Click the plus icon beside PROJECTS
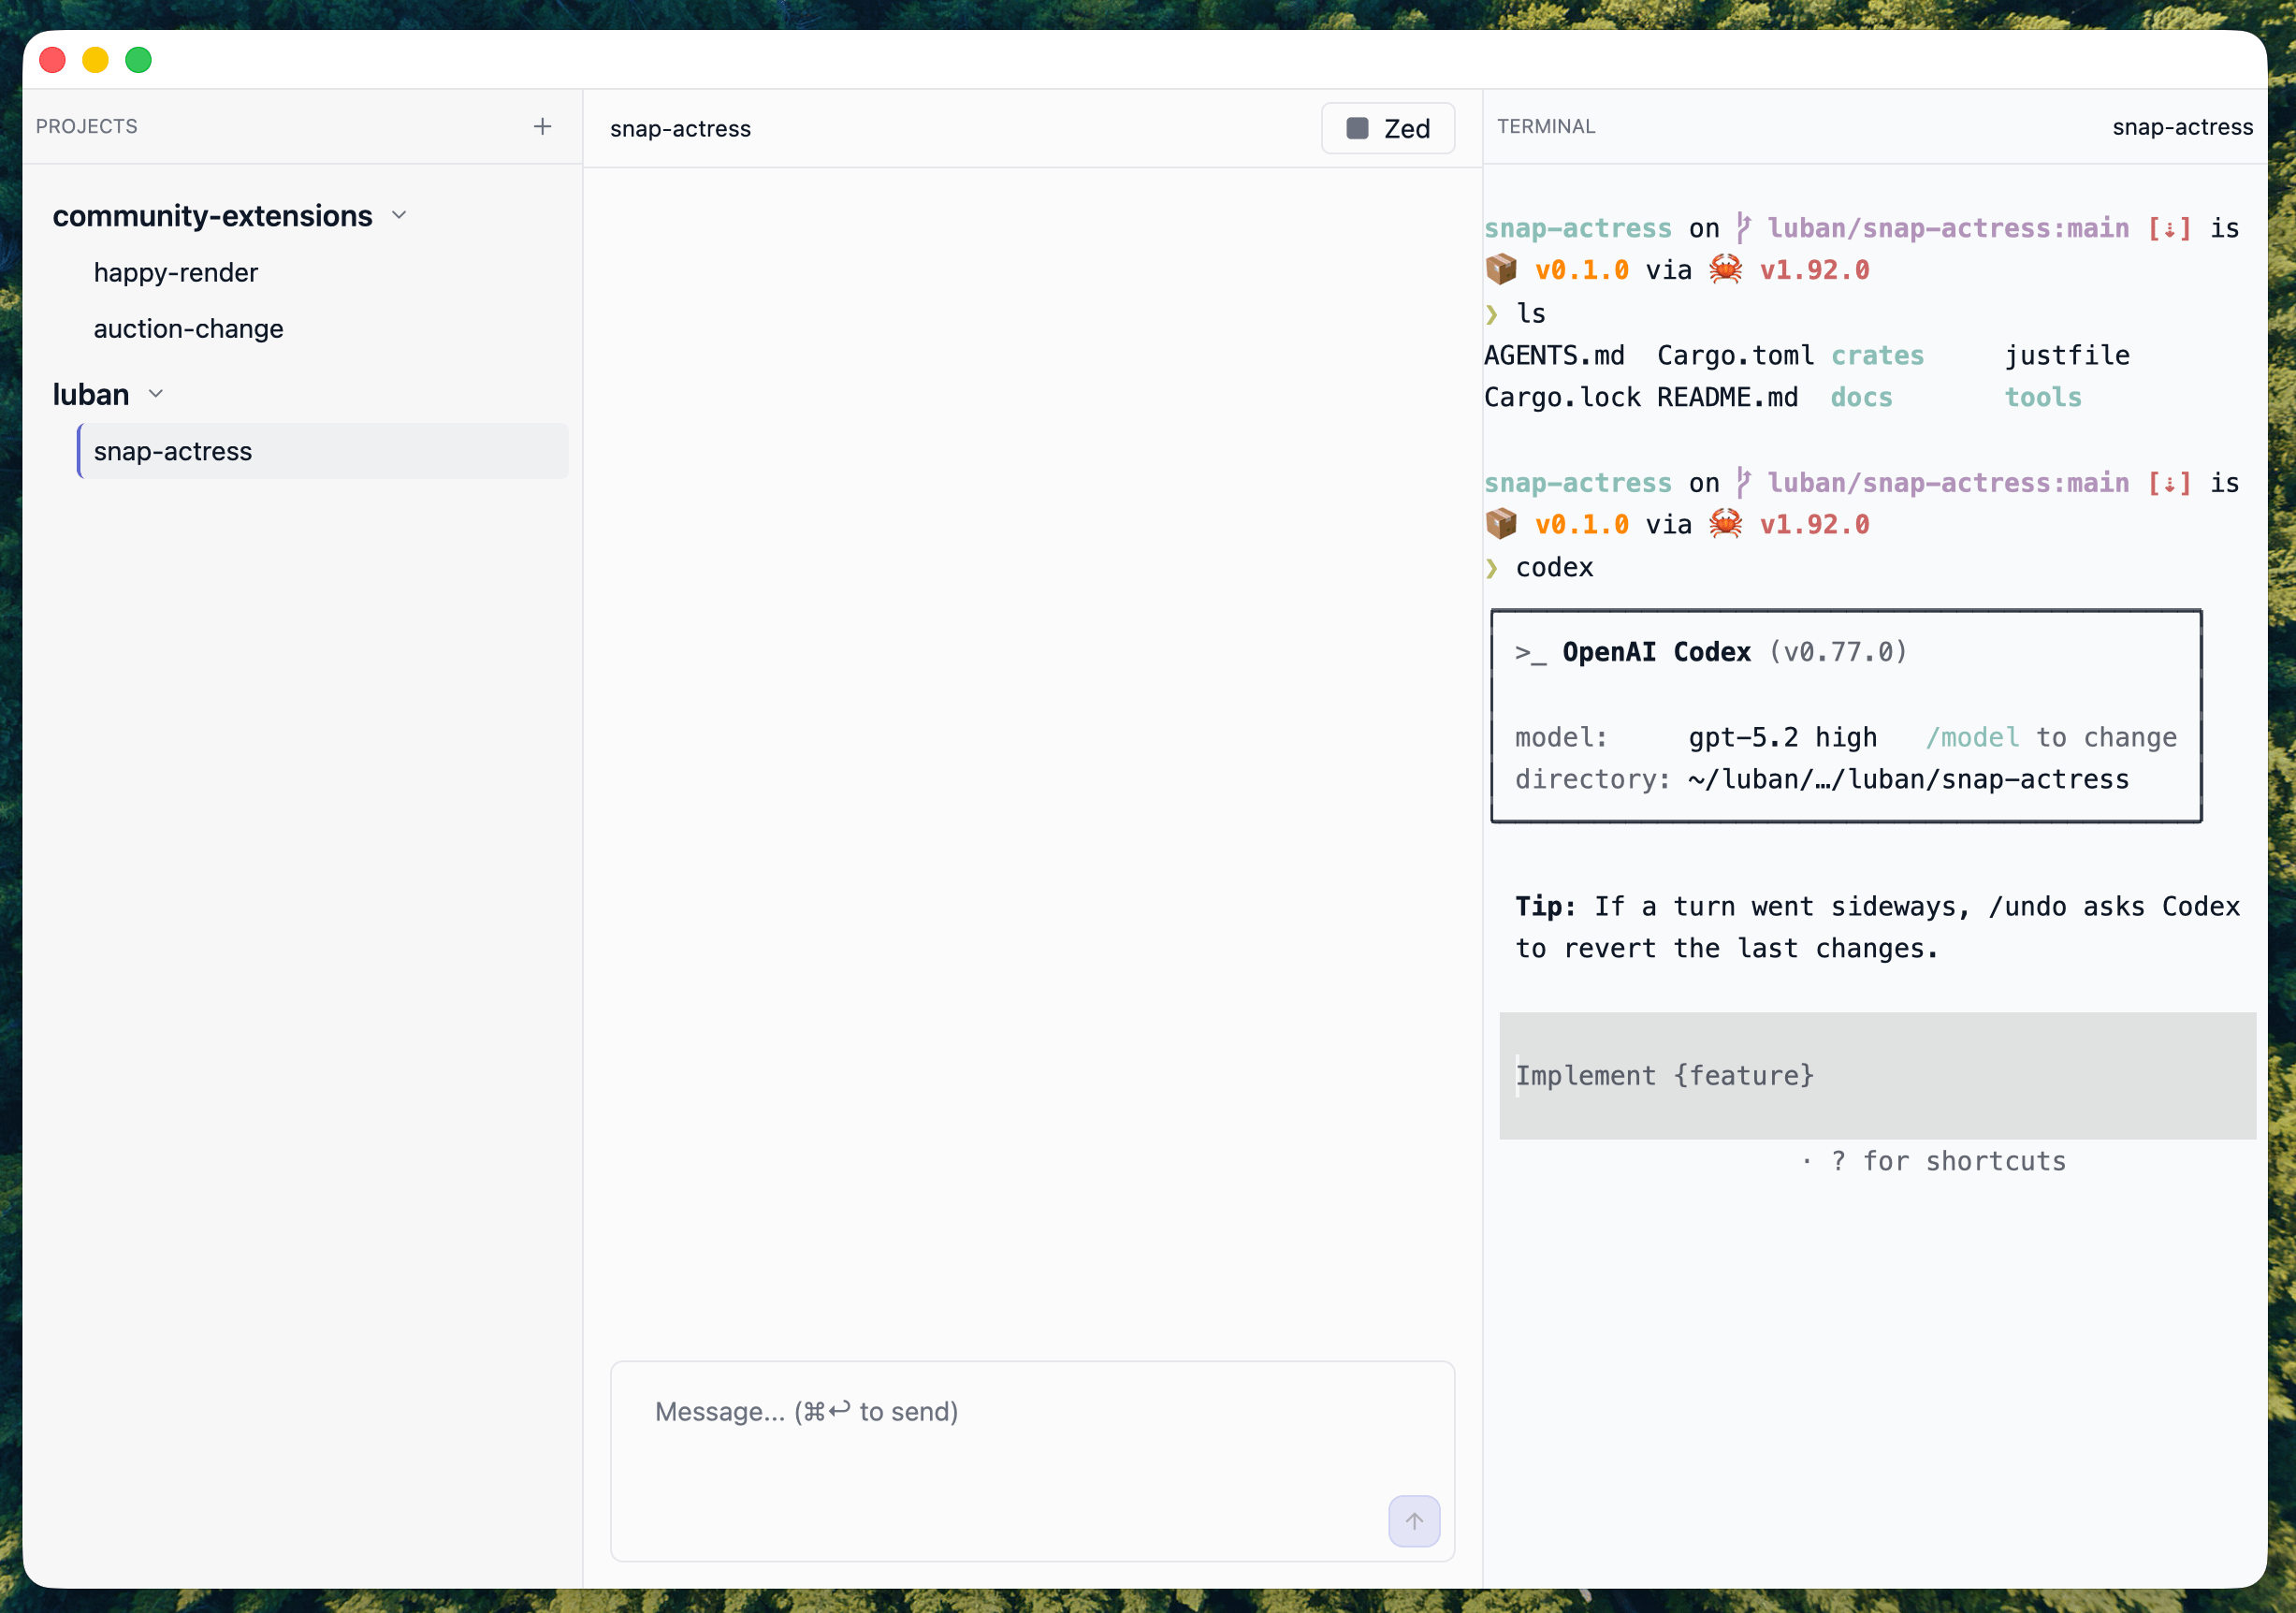 tap(542, 126)
